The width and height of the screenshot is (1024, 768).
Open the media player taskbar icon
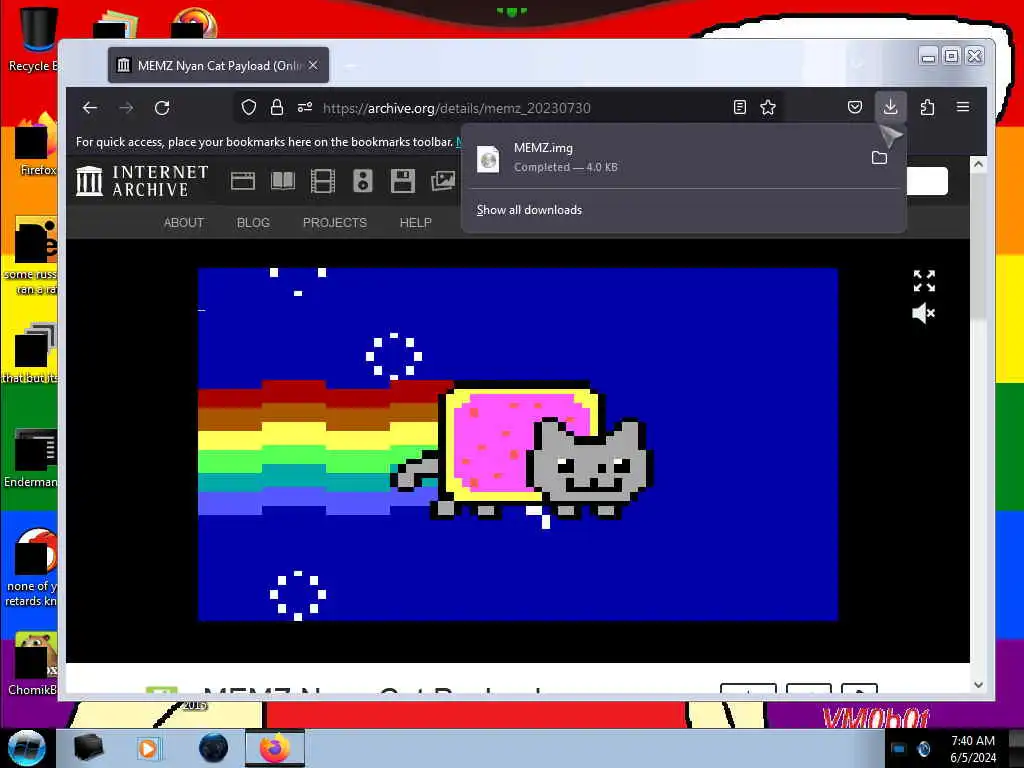pyautogui.click(x=148, y=748)
